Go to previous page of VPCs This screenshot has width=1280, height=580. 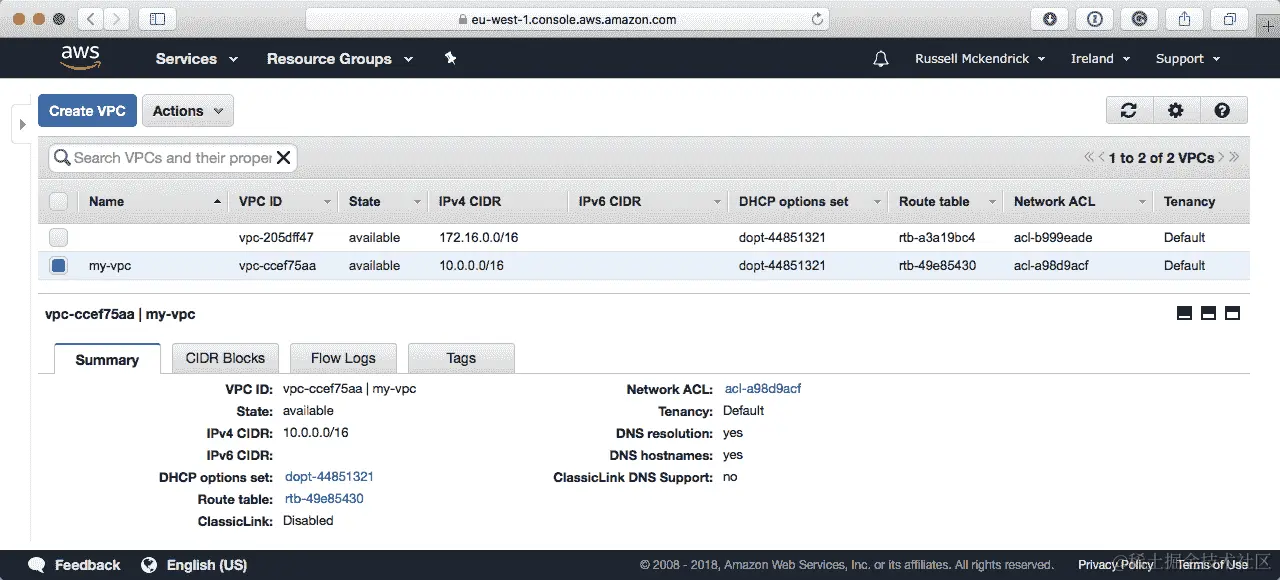click(x=1101, y=158)
